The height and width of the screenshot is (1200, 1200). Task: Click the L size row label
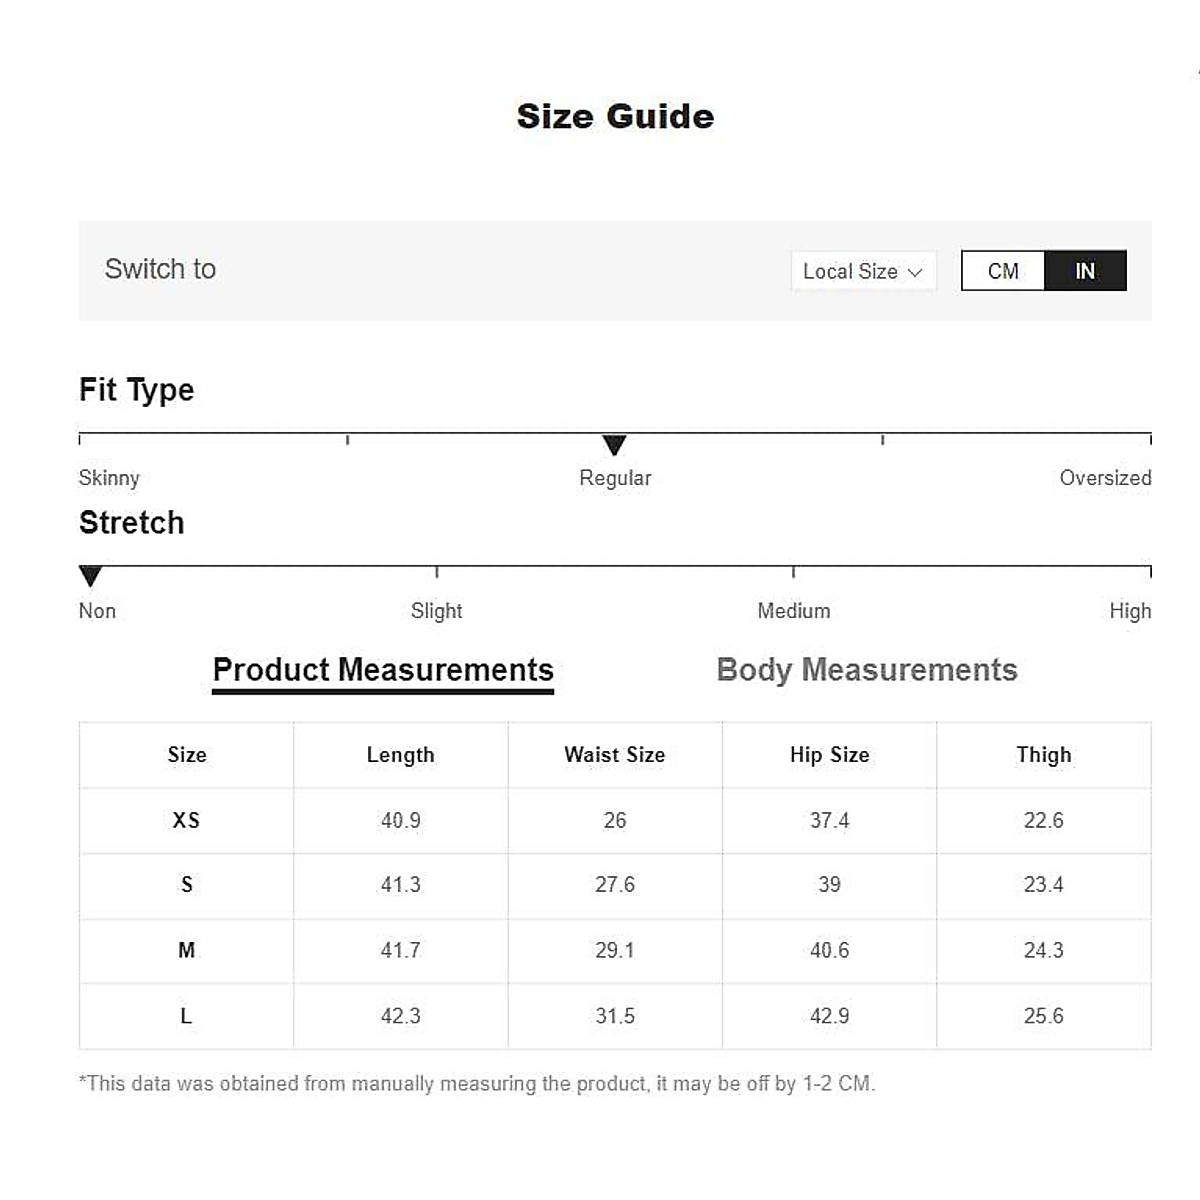coord(186,1016)
